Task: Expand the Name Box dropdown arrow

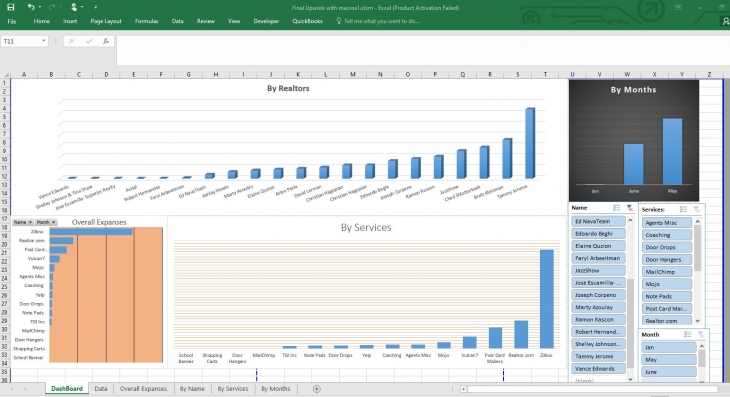Action: (43, 41)
